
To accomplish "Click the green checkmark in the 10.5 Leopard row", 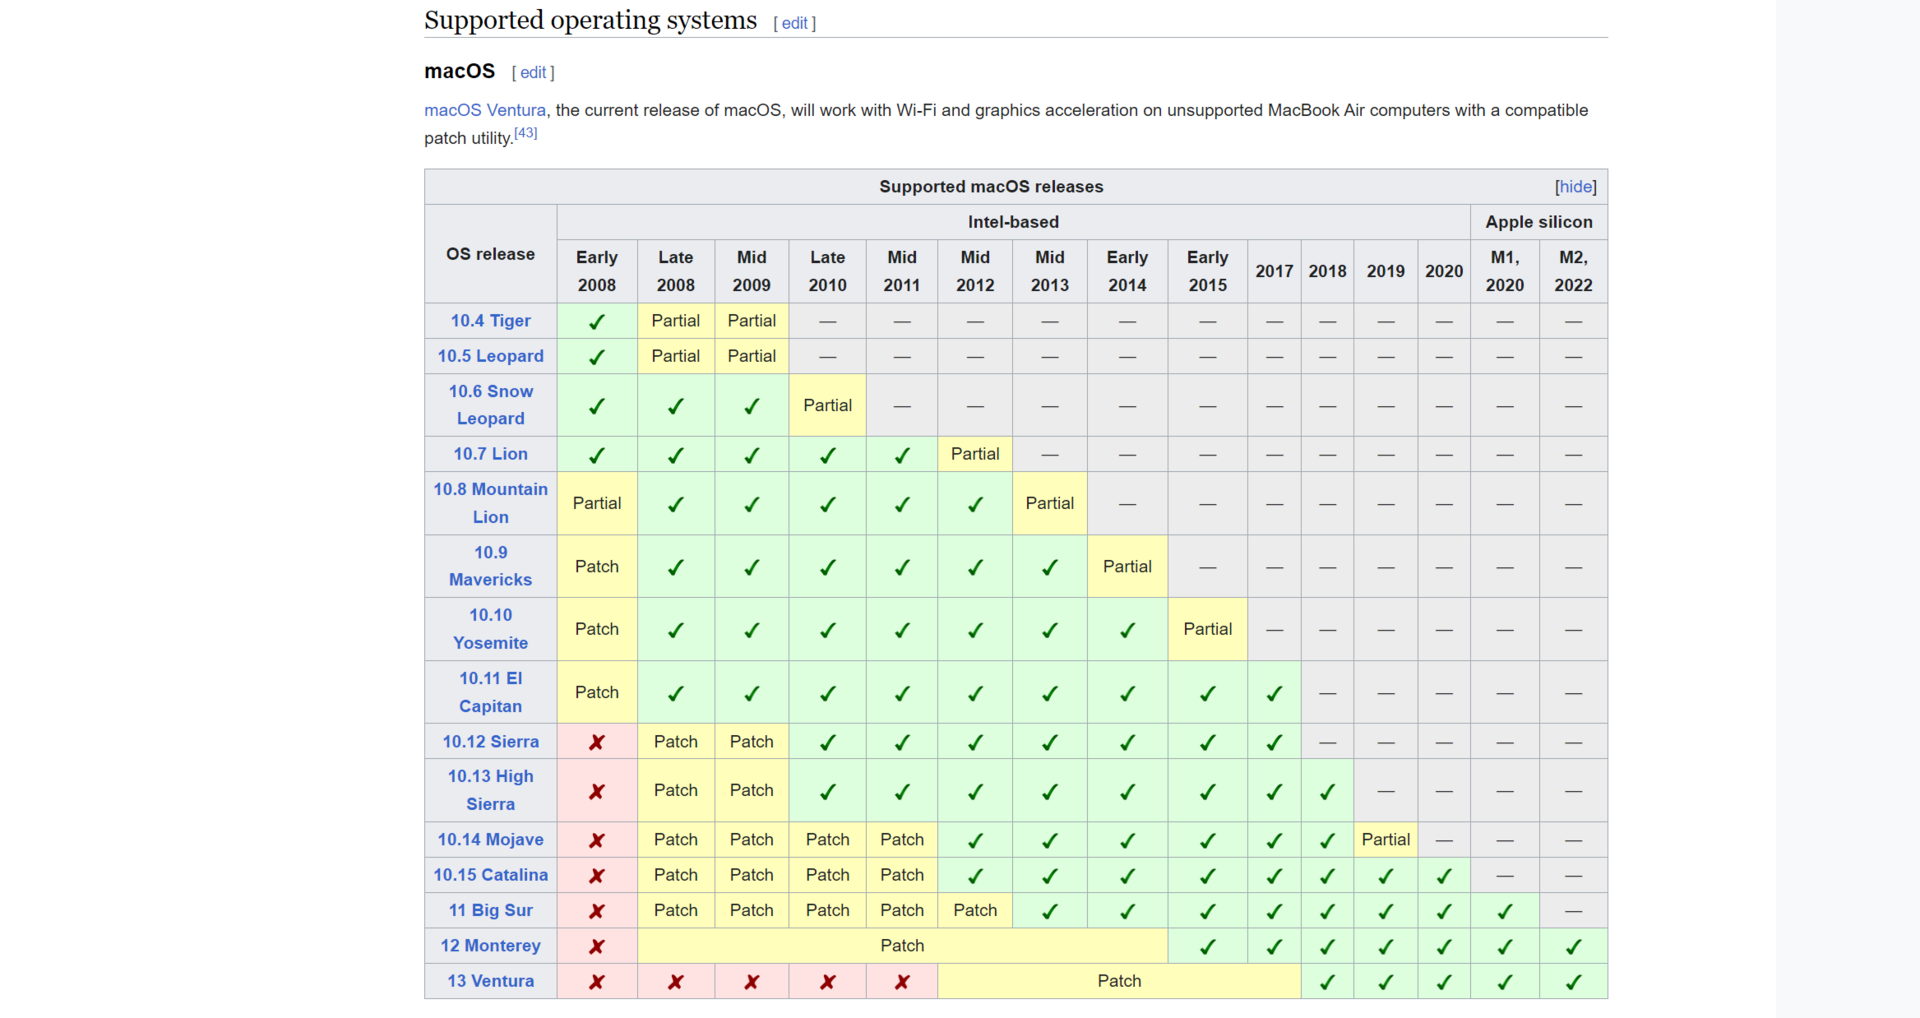I will [597, 357].
